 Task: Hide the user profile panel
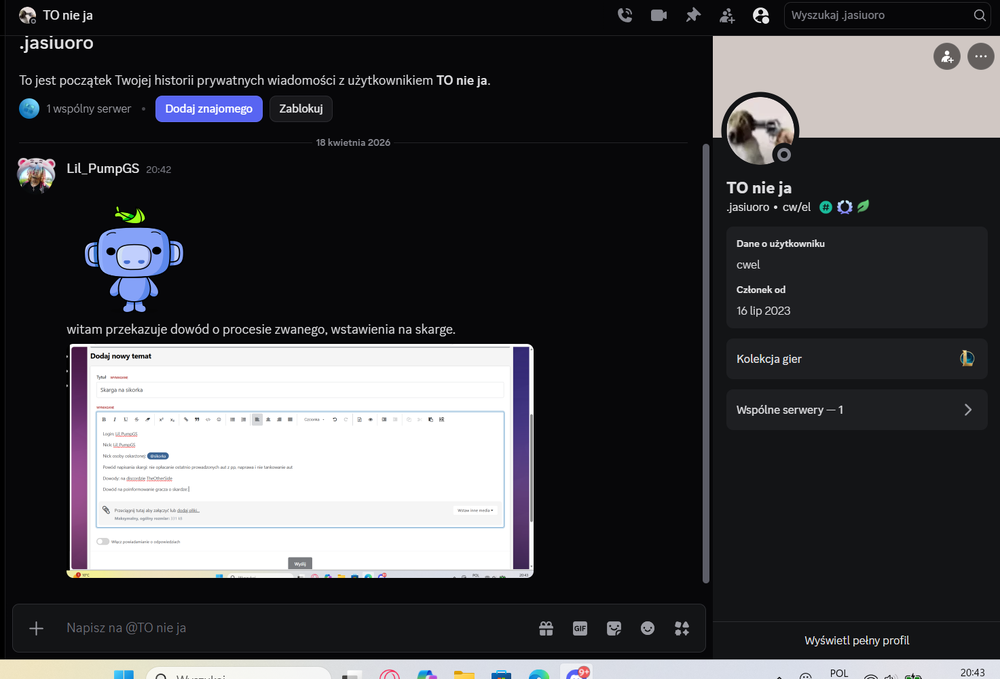[761, 15]
